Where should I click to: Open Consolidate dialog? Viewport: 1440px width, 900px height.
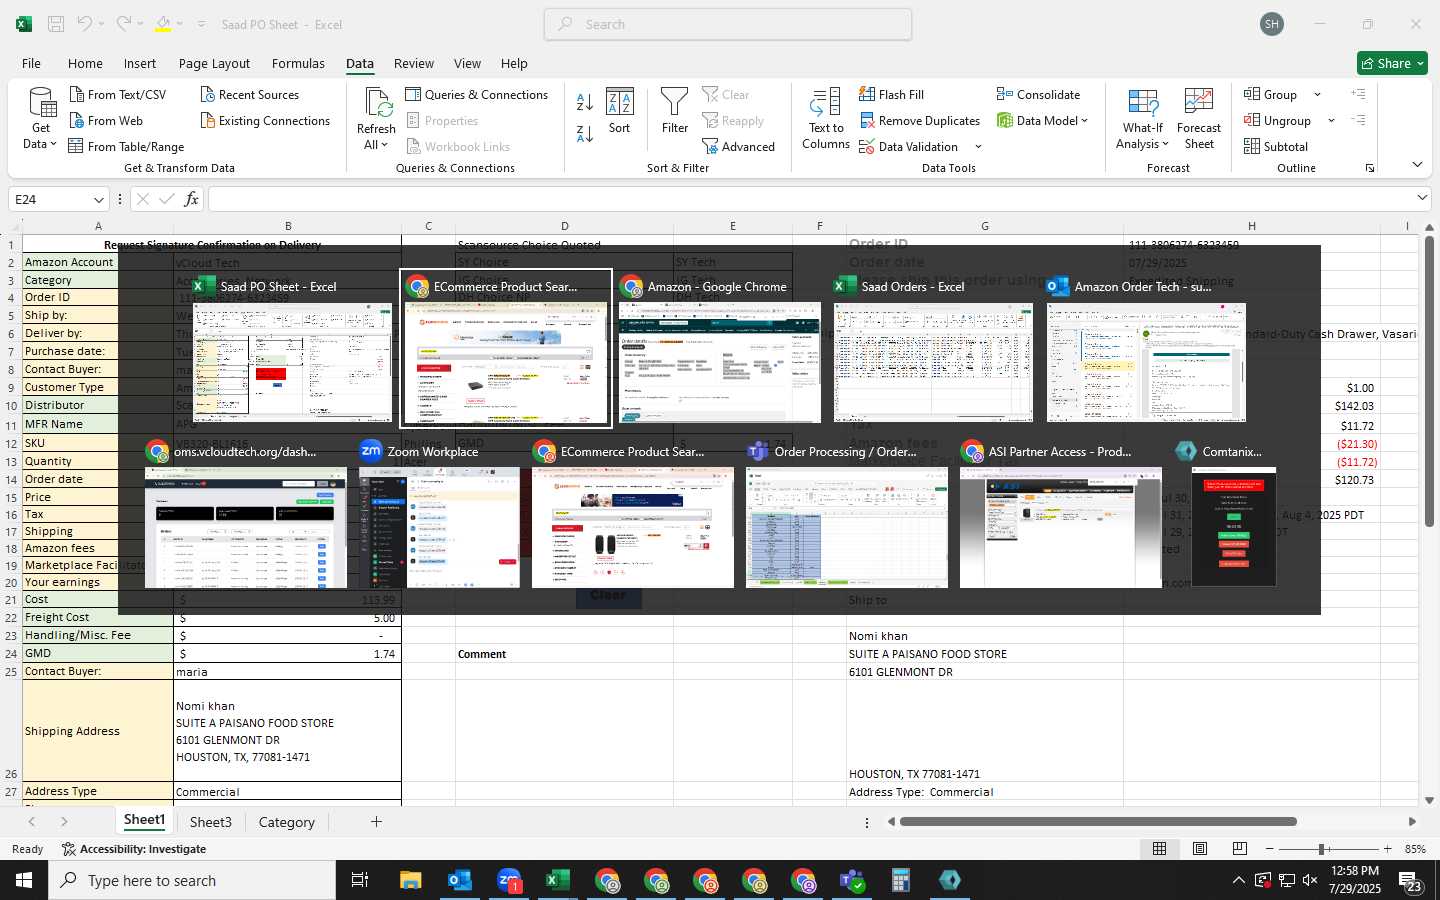pos(1038,94)
